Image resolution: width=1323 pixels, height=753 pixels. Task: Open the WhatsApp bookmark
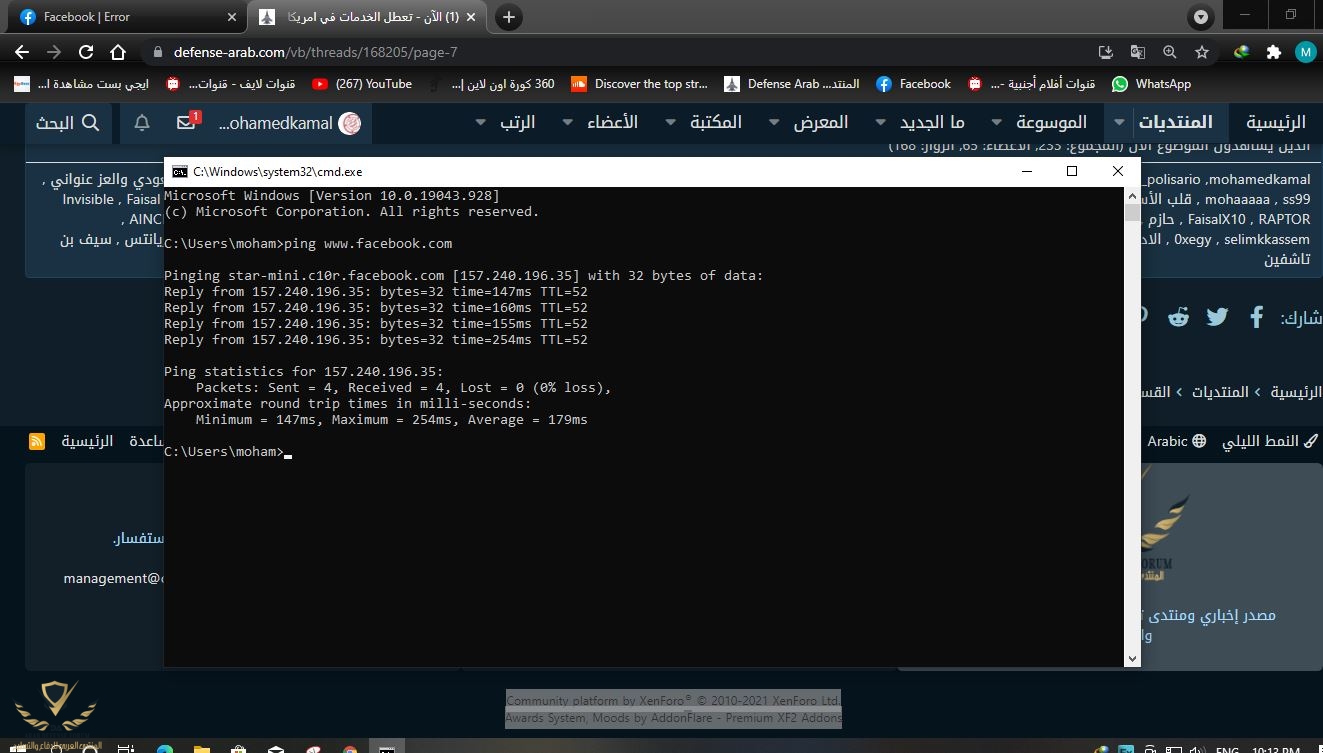[1152, 84]
